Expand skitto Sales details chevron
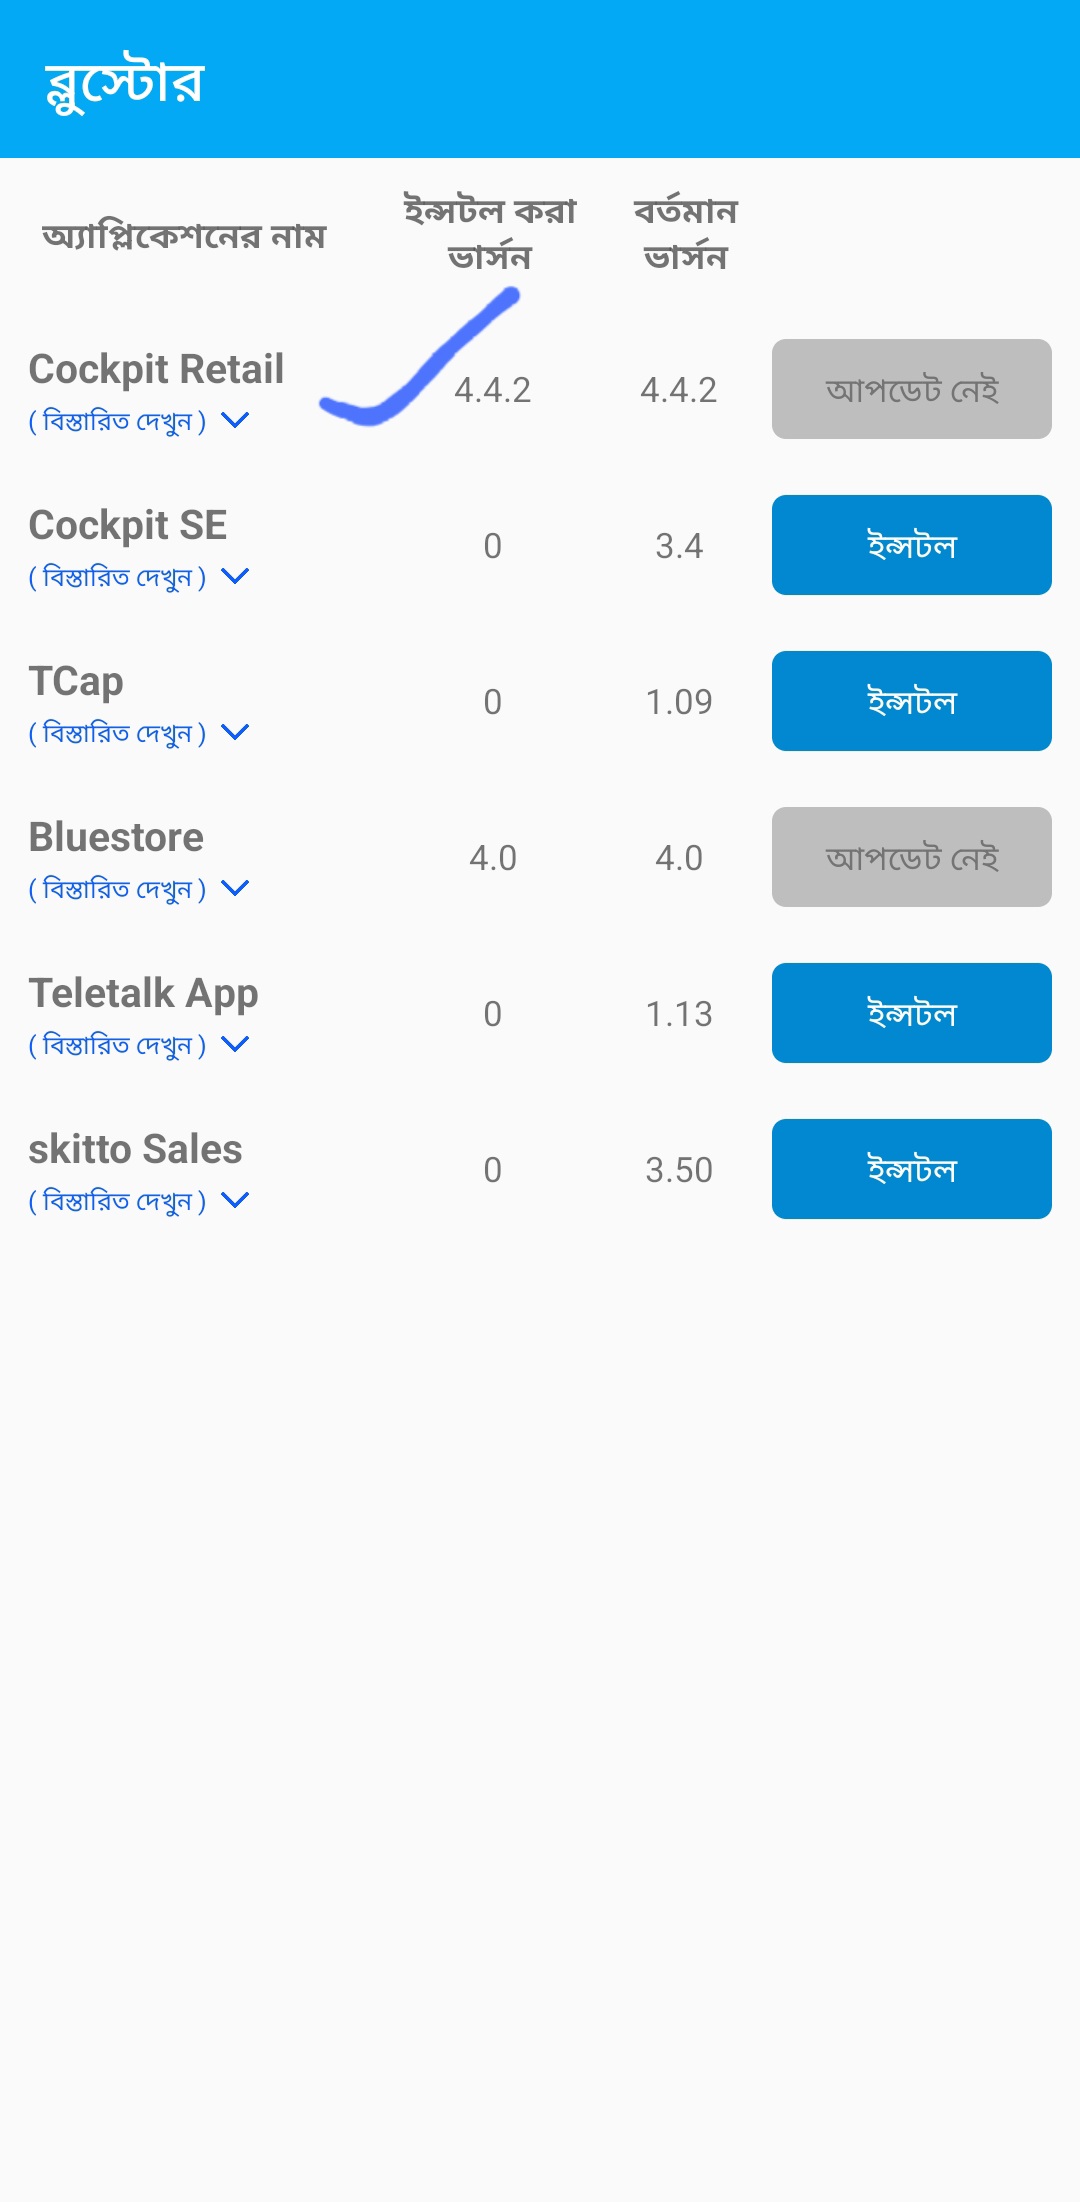This screenshot has width=1080, height=2202. coord(235,1201)
